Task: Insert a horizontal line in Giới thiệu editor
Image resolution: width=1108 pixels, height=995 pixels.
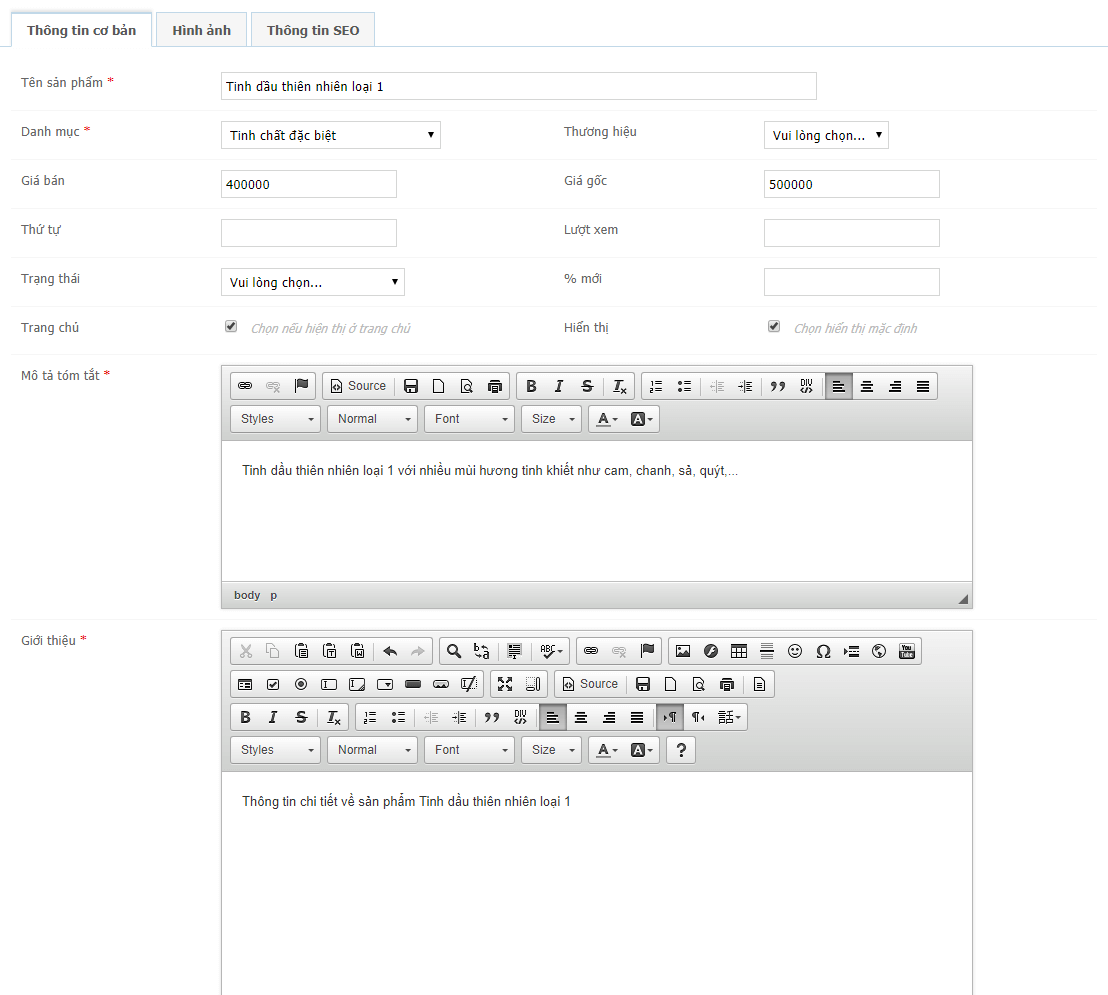Action: coord(767,651)
